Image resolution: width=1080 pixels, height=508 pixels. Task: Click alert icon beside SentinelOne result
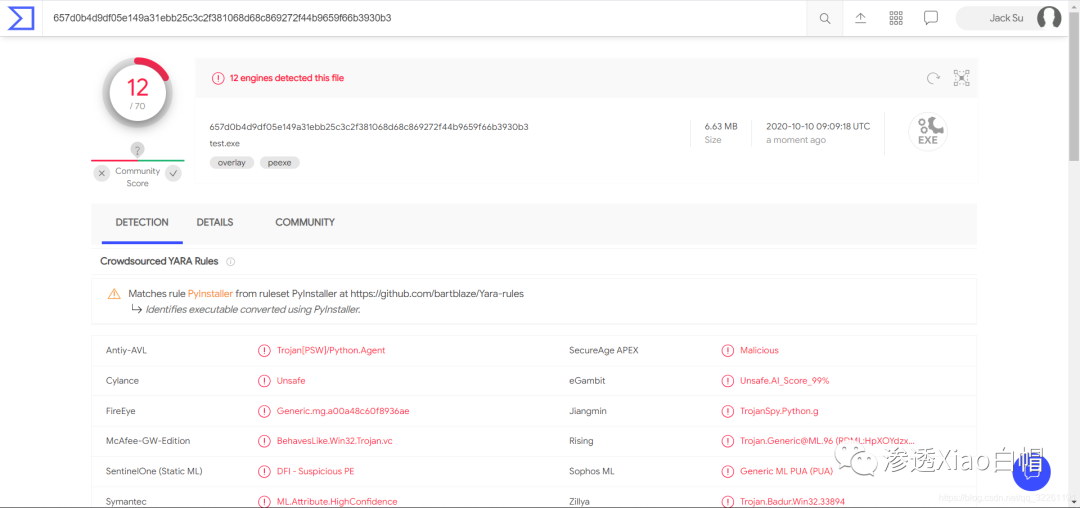tap(264, 472)
